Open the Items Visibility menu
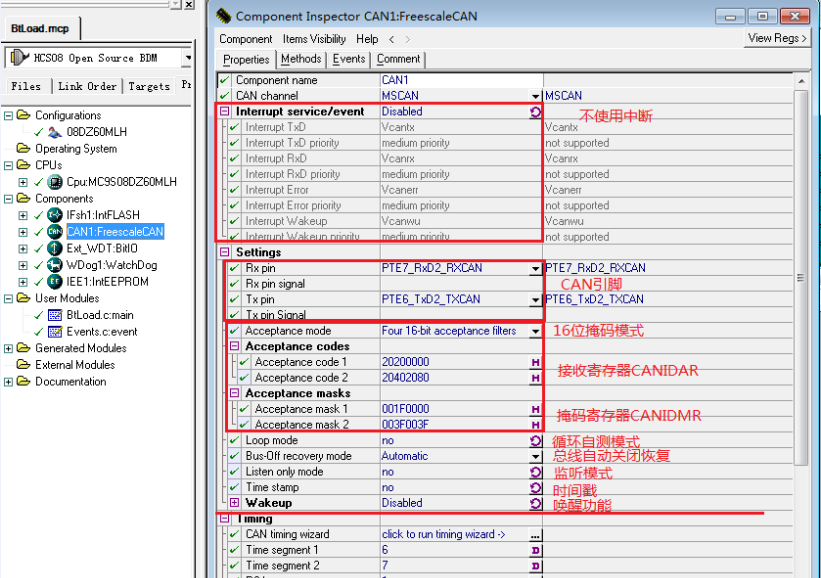 (314, 39)
